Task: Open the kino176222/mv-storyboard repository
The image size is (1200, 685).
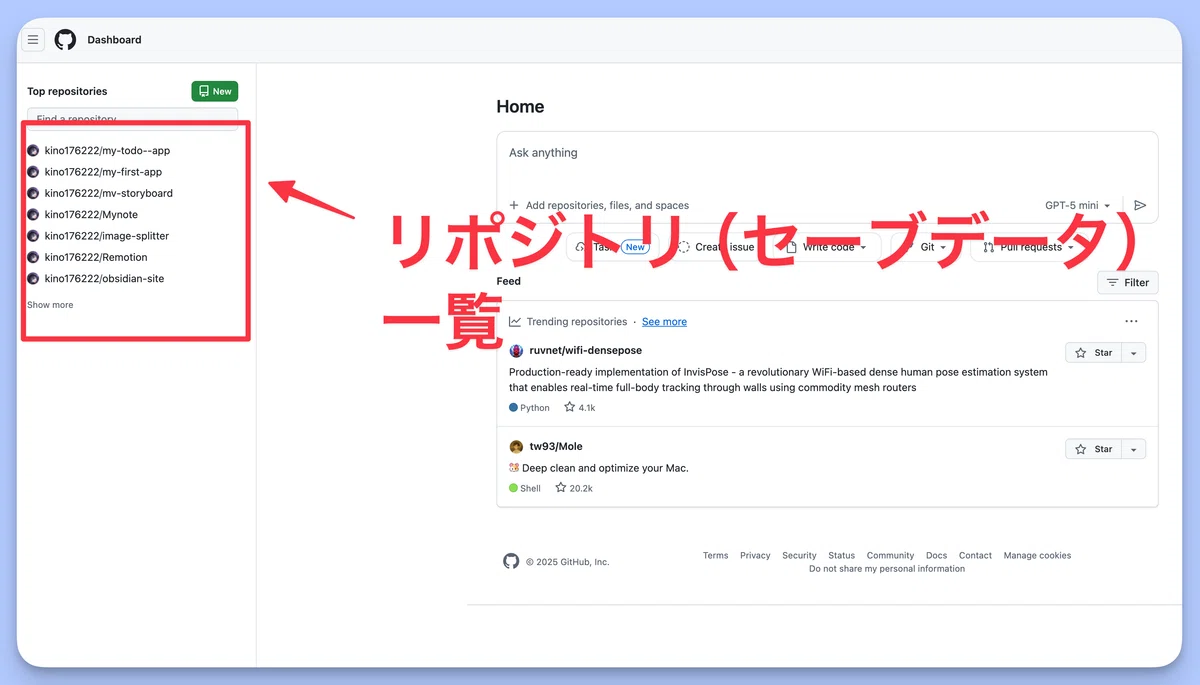Action: pos(108,193)
